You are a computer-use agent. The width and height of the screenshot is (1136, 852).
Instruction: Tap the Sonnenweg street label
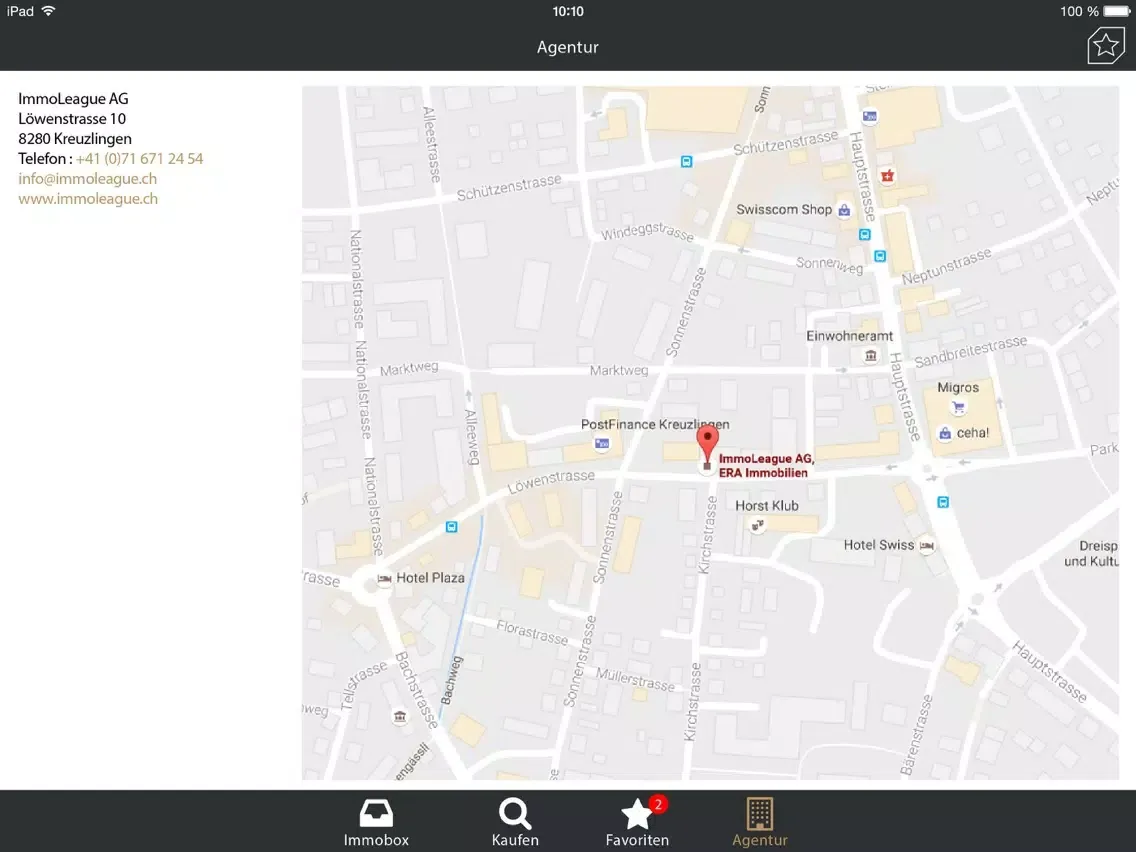point(830,265)
